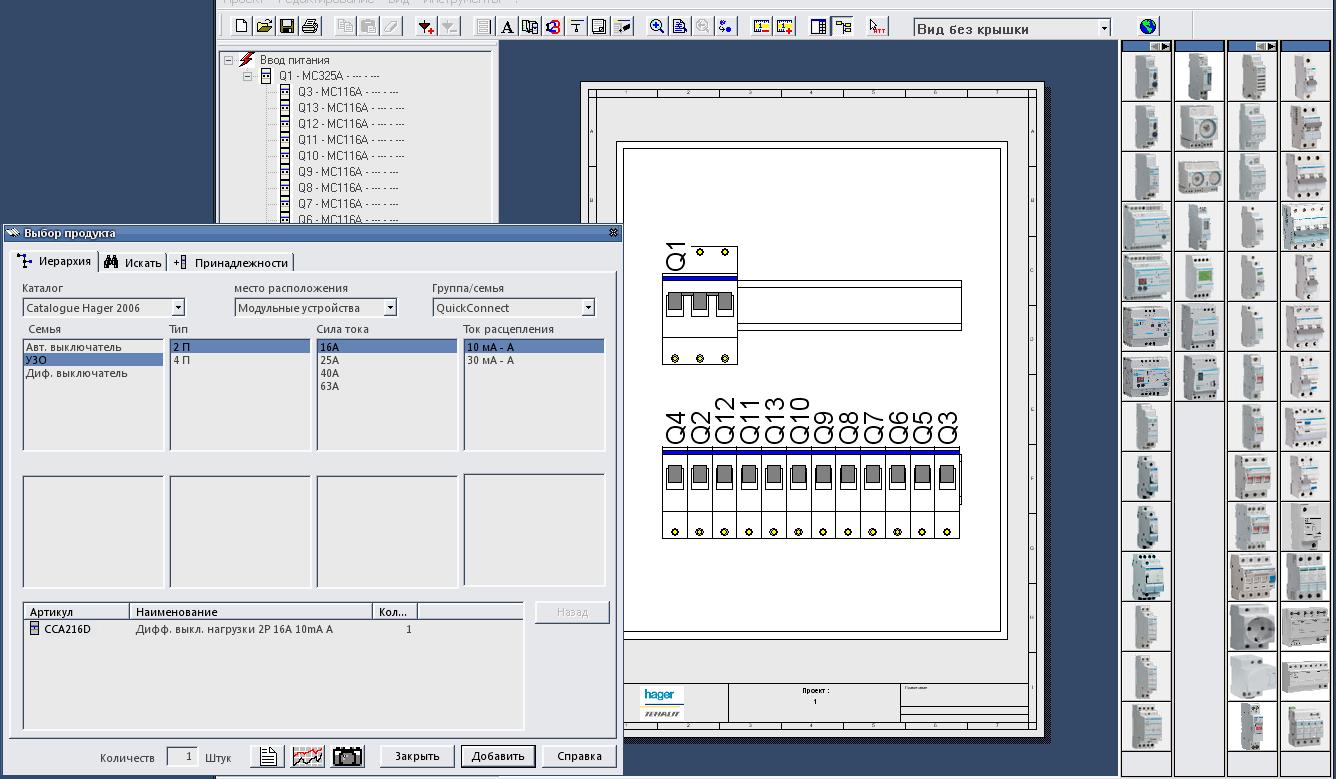This screenshot has width=1336, height=779.
Task: Click the Закрыть button
Action: [x=417, y=756]
